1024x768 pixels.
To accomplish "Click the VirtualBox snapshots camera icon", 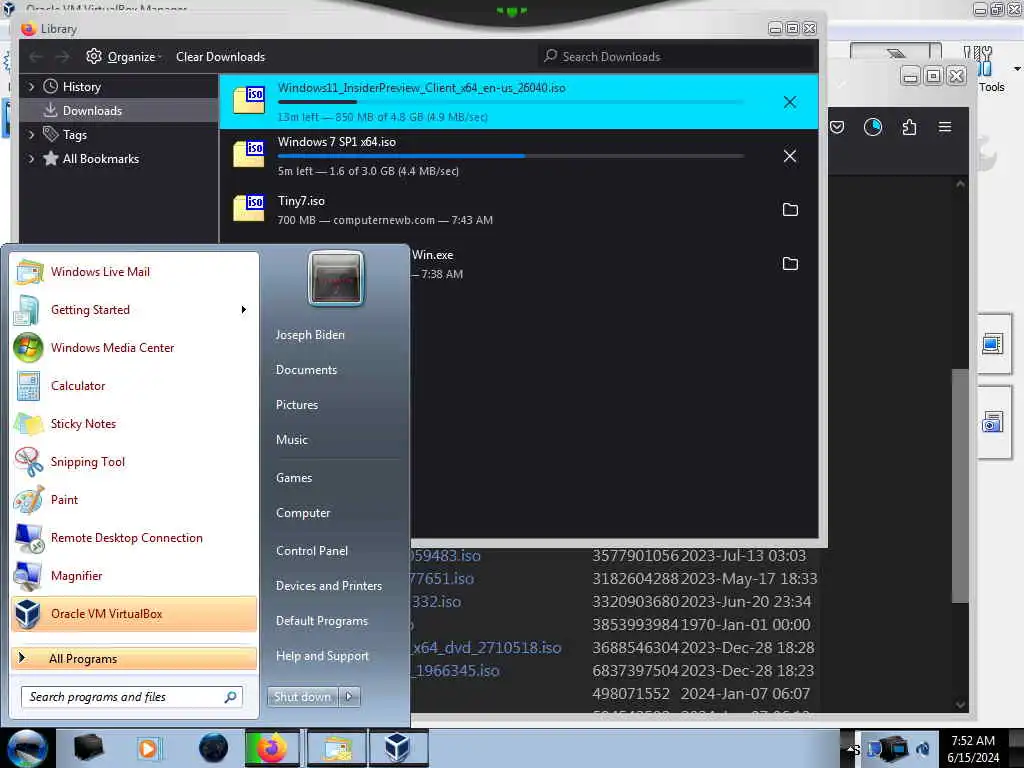I will pyautogui.click(x=992, y=423).
